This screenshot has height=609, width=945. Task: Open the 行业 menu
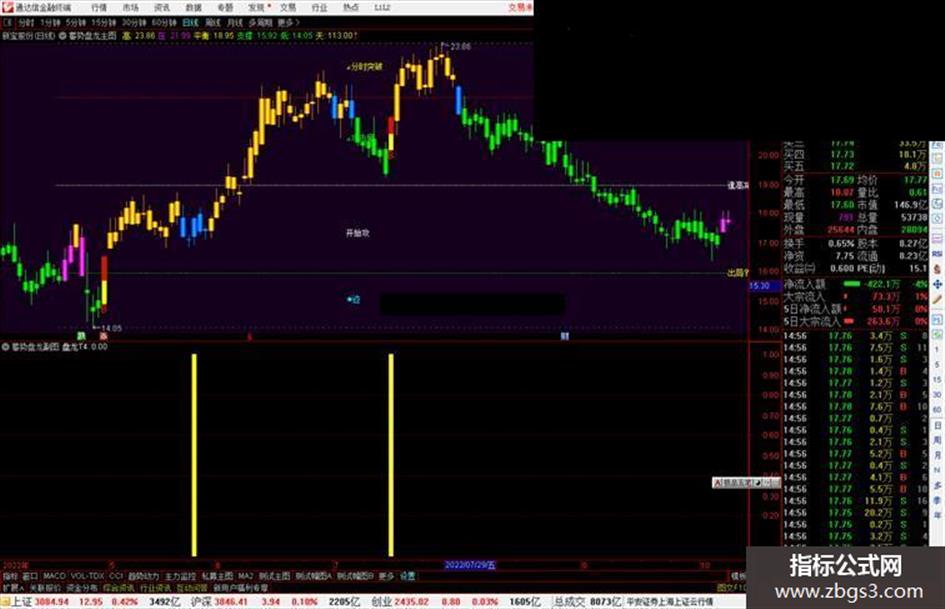point(319,7)
